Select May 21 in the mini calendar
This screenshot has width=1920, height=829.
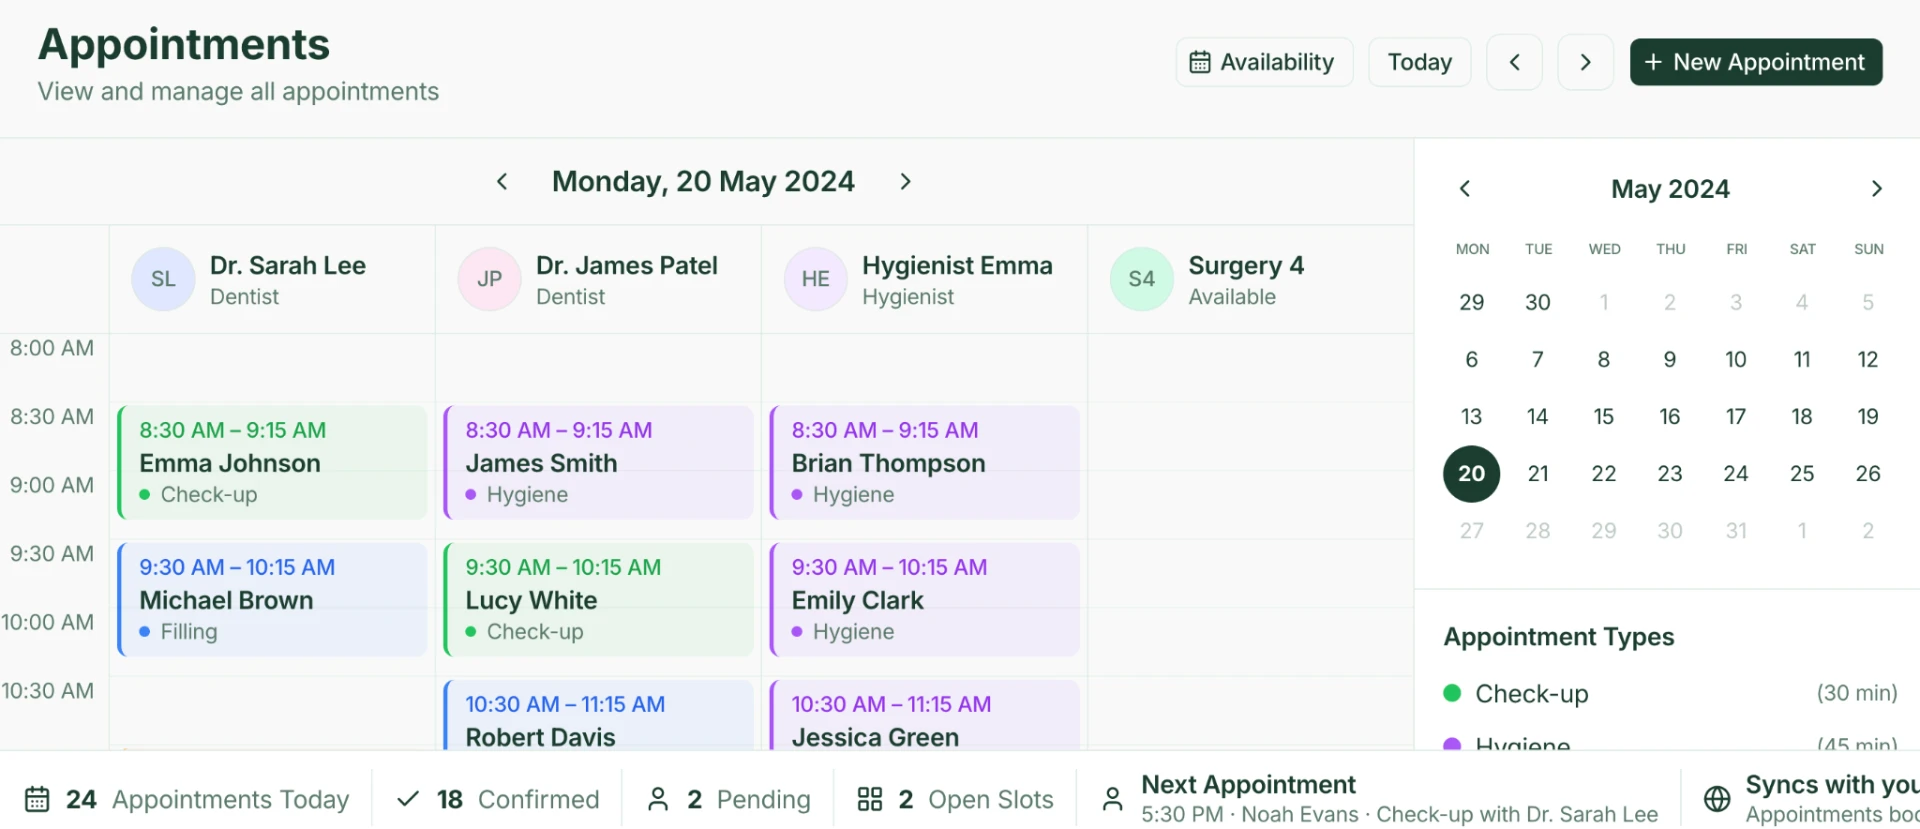[1538, 474]
